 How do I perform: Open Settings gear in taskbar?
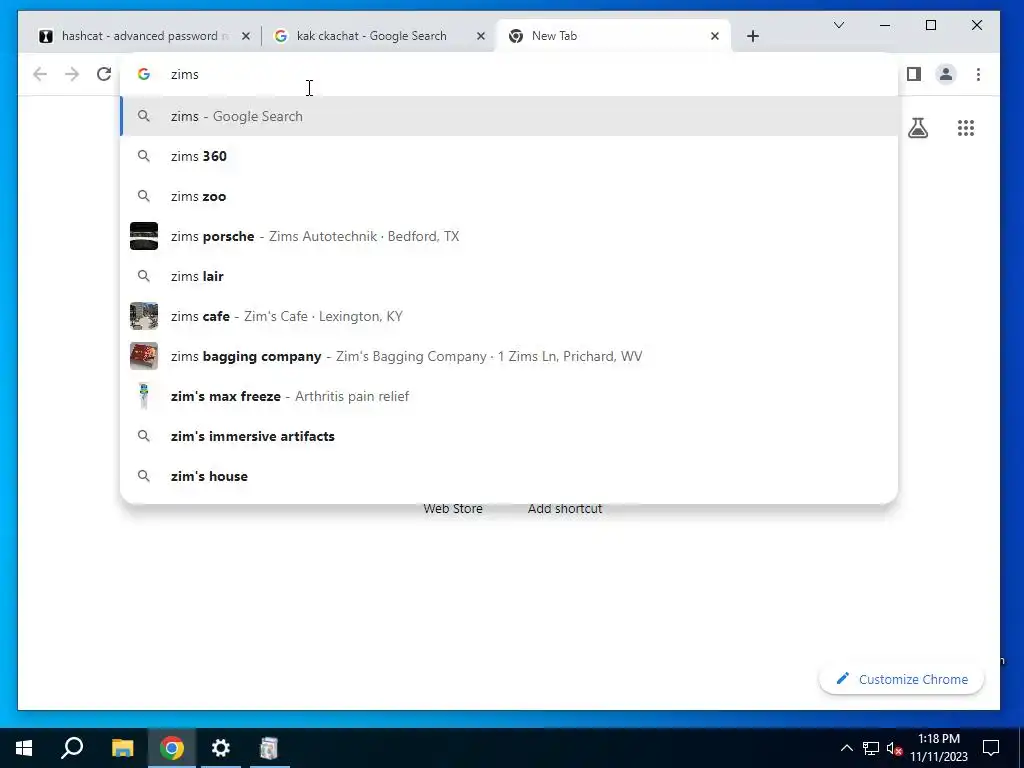click(221, 748)
